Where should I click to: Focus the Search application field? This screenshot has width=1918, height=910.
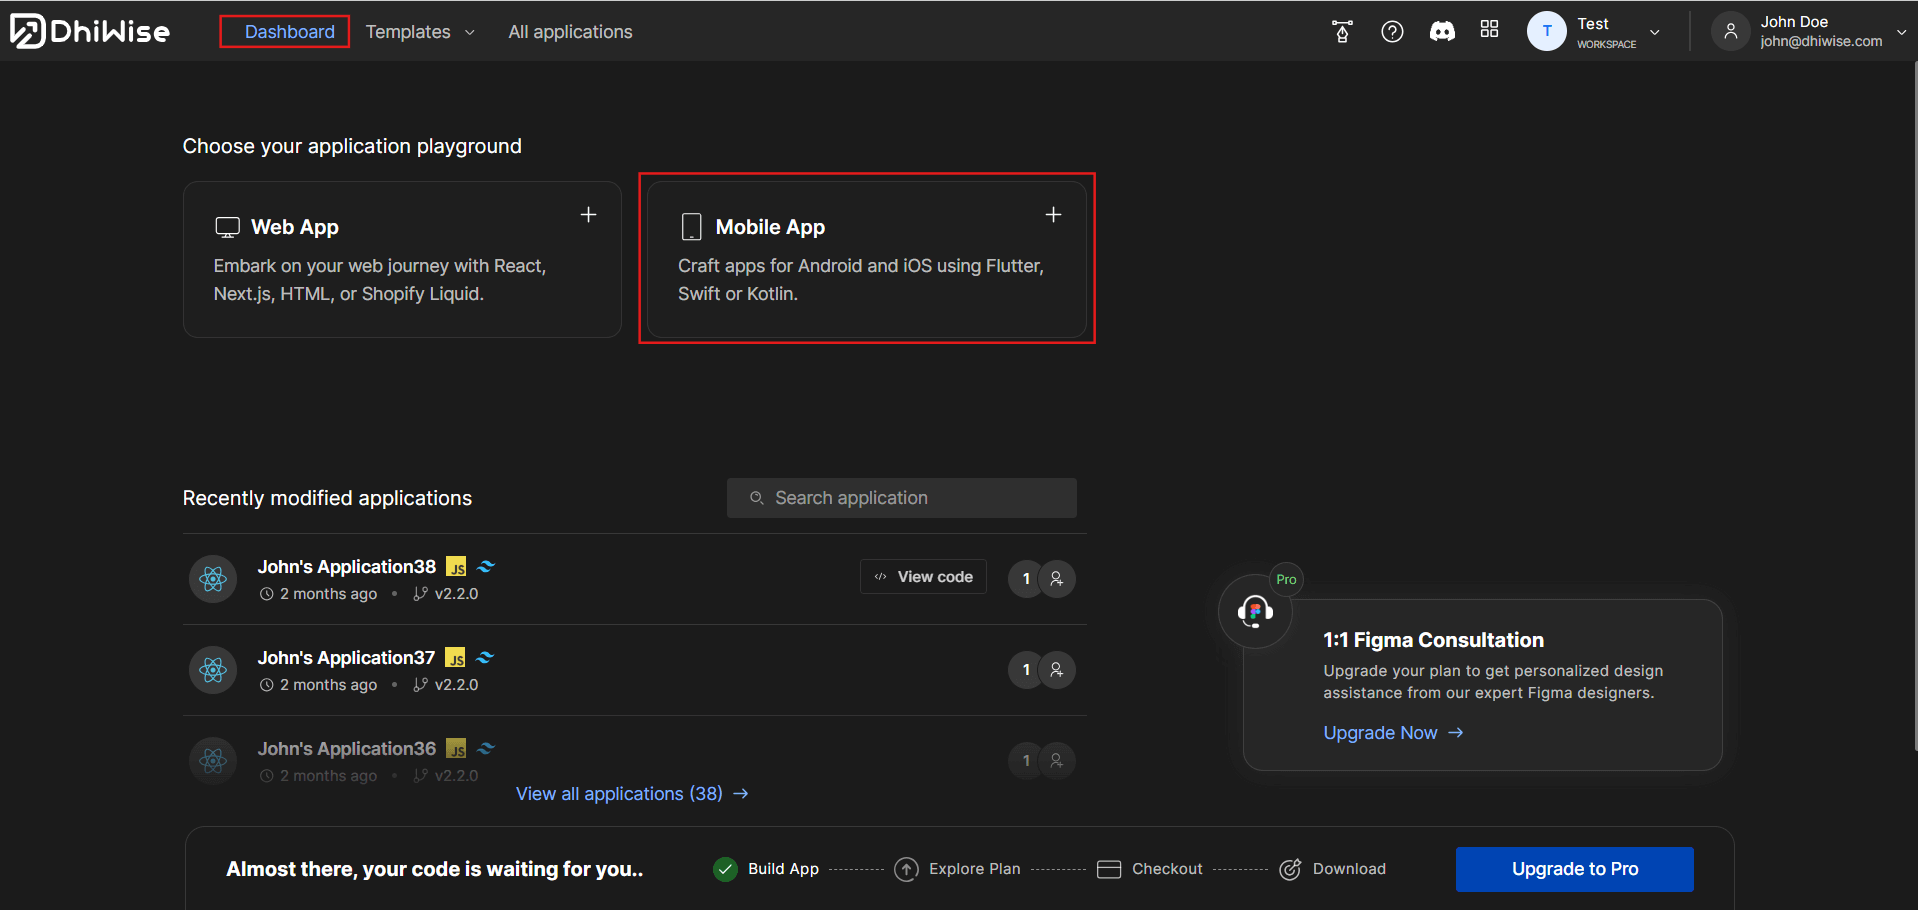tap(901, 498)
